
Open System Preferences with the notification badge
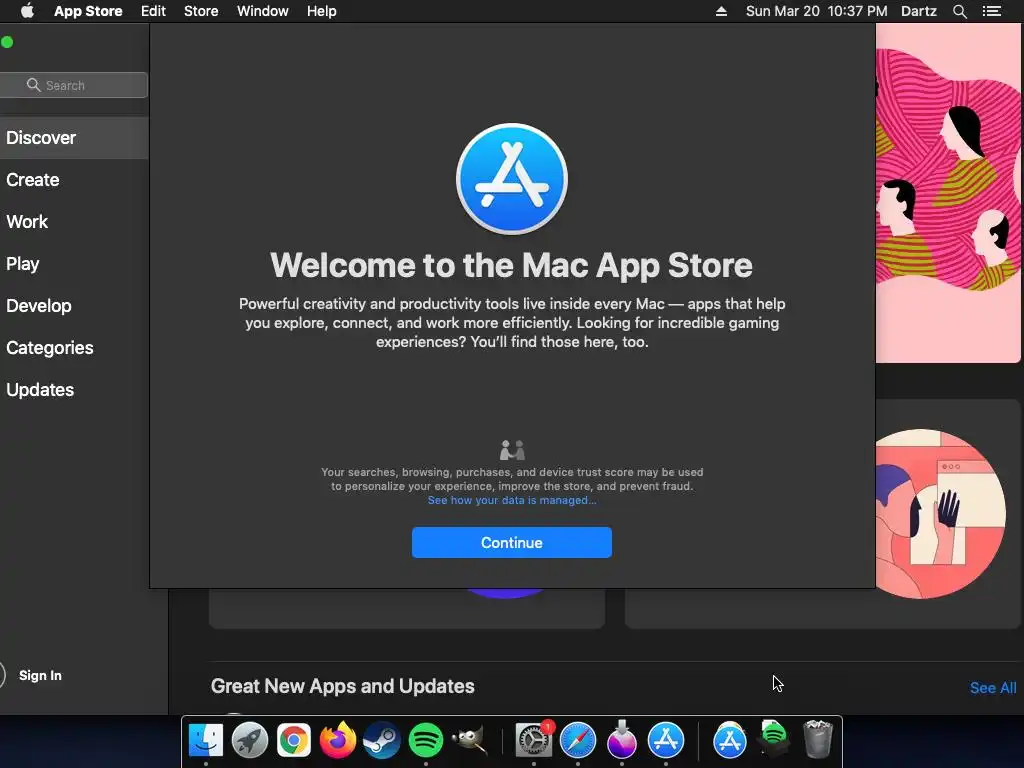534,740
